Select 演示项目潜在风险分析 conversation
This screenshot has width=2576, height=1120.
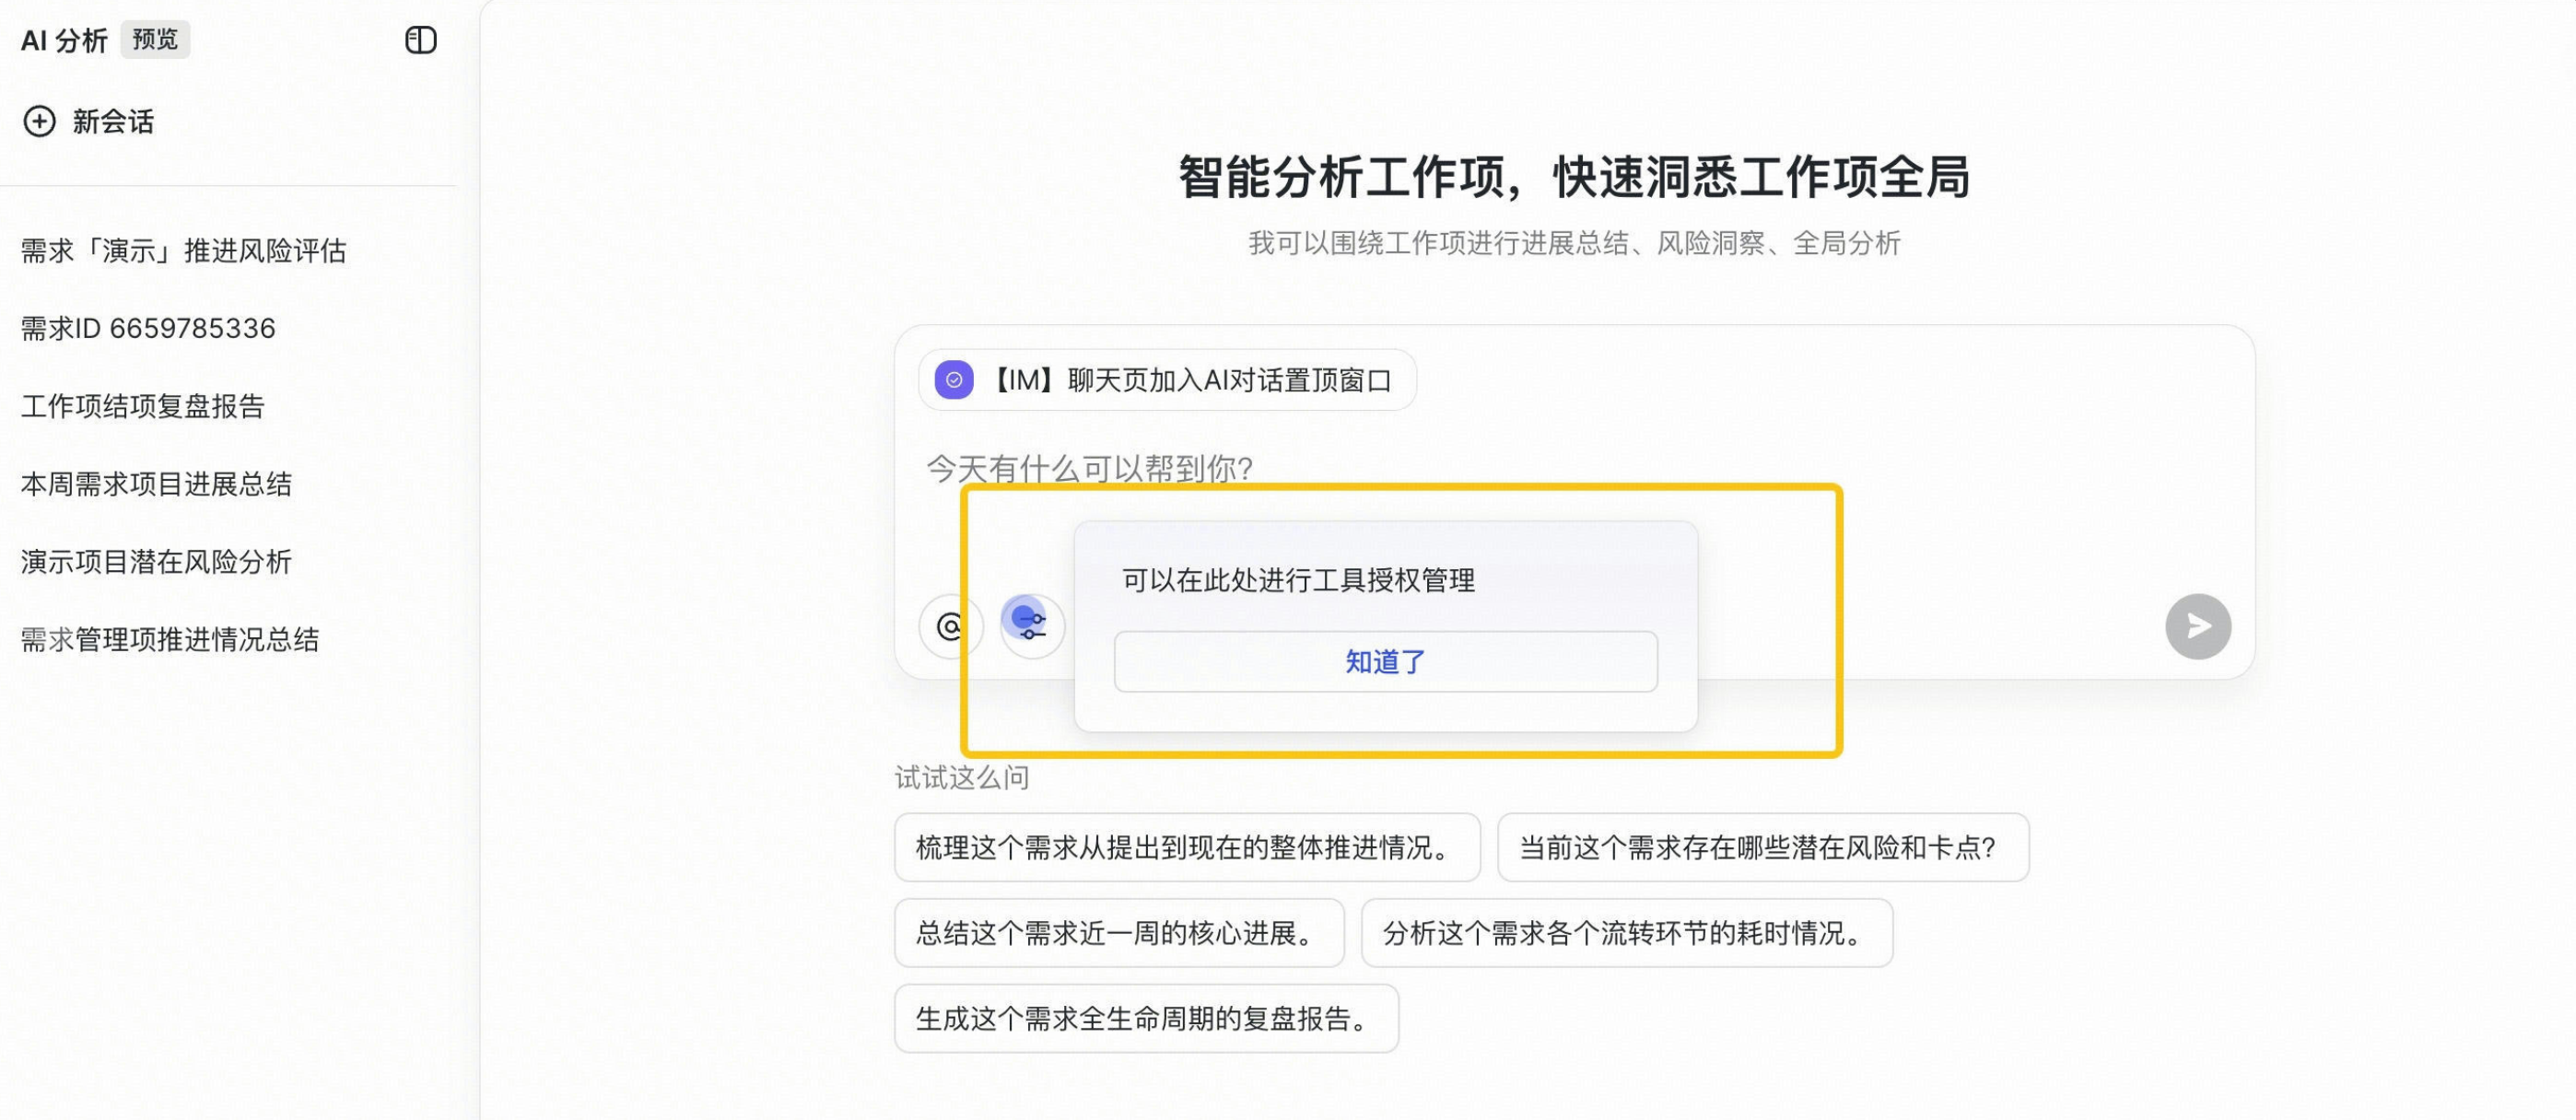click(156, 562)
